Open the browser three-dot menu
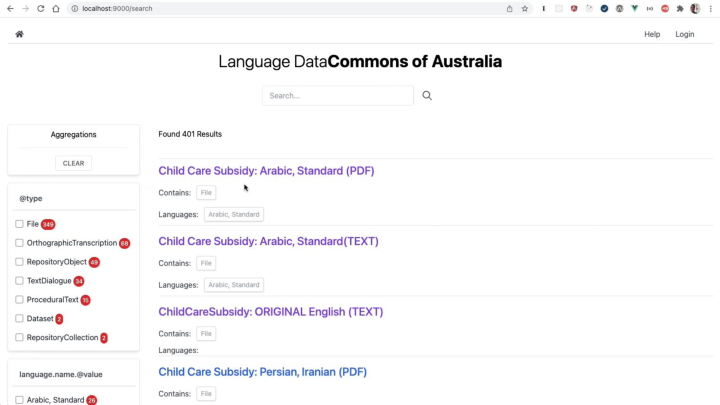Screen dimensions: 720x405 click(711, 8)
